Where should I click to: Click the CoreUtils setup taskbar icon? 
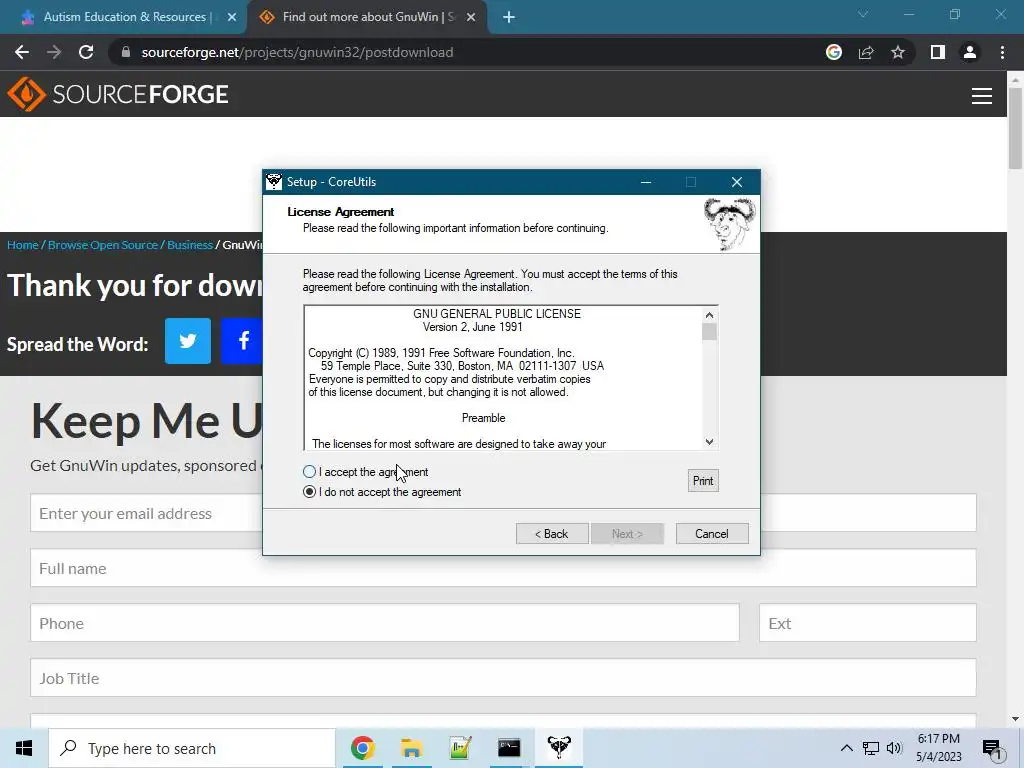(559, 748)
